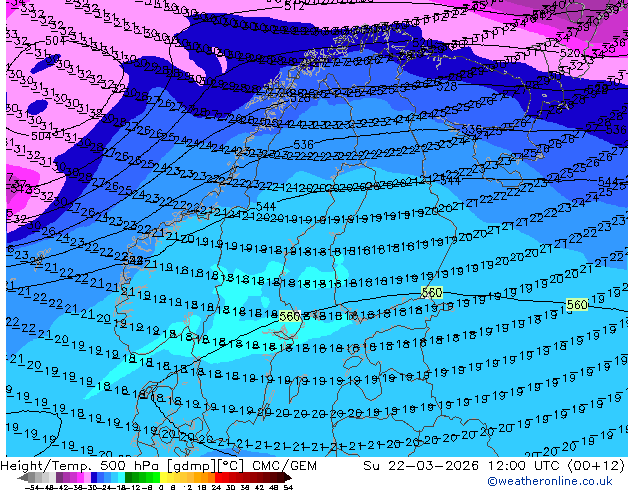Click the gray left arrow end of legend
The width and height of the screenshot is (634, 490).
[23, 477]
